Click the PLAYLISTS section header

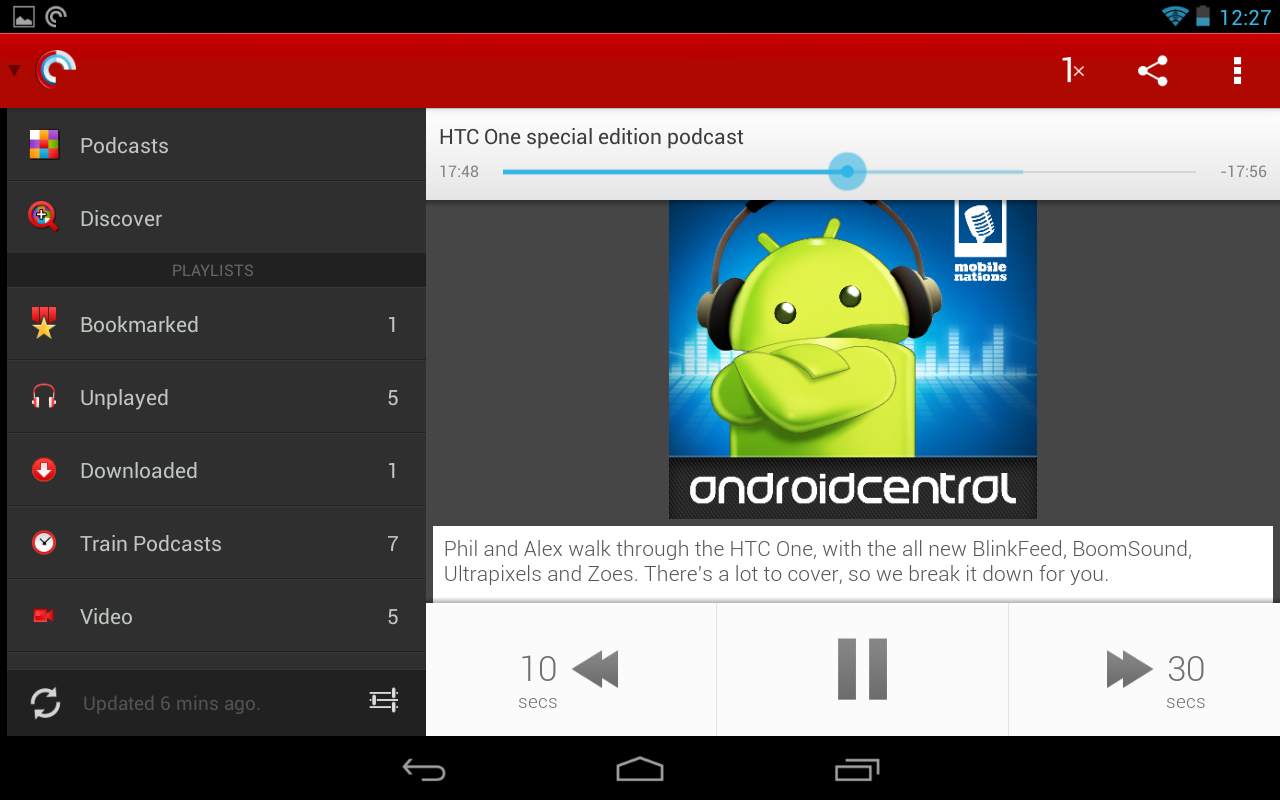pyautogui.click(x=213, y=271)
